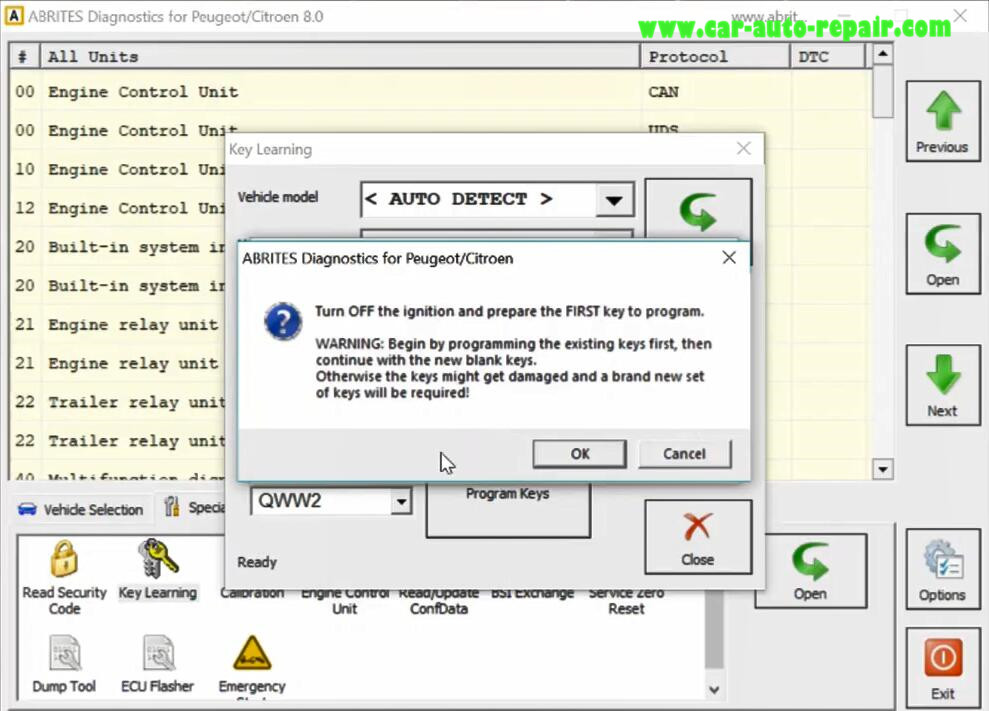Go to Next with the down arrow
The height and width of the screenshot is (711, 989).
(942, 385)
